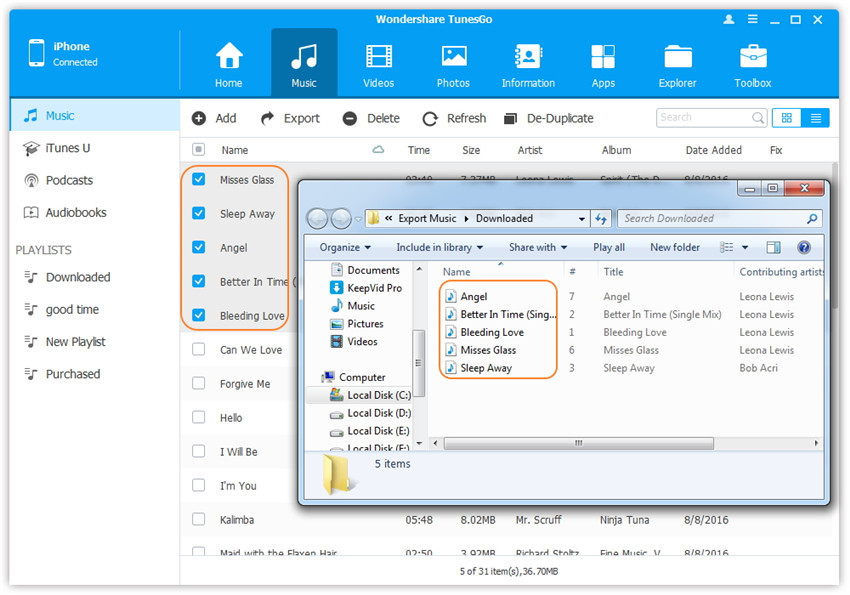Open the Apps tab
850x595 pixels.
click(603, 64)
